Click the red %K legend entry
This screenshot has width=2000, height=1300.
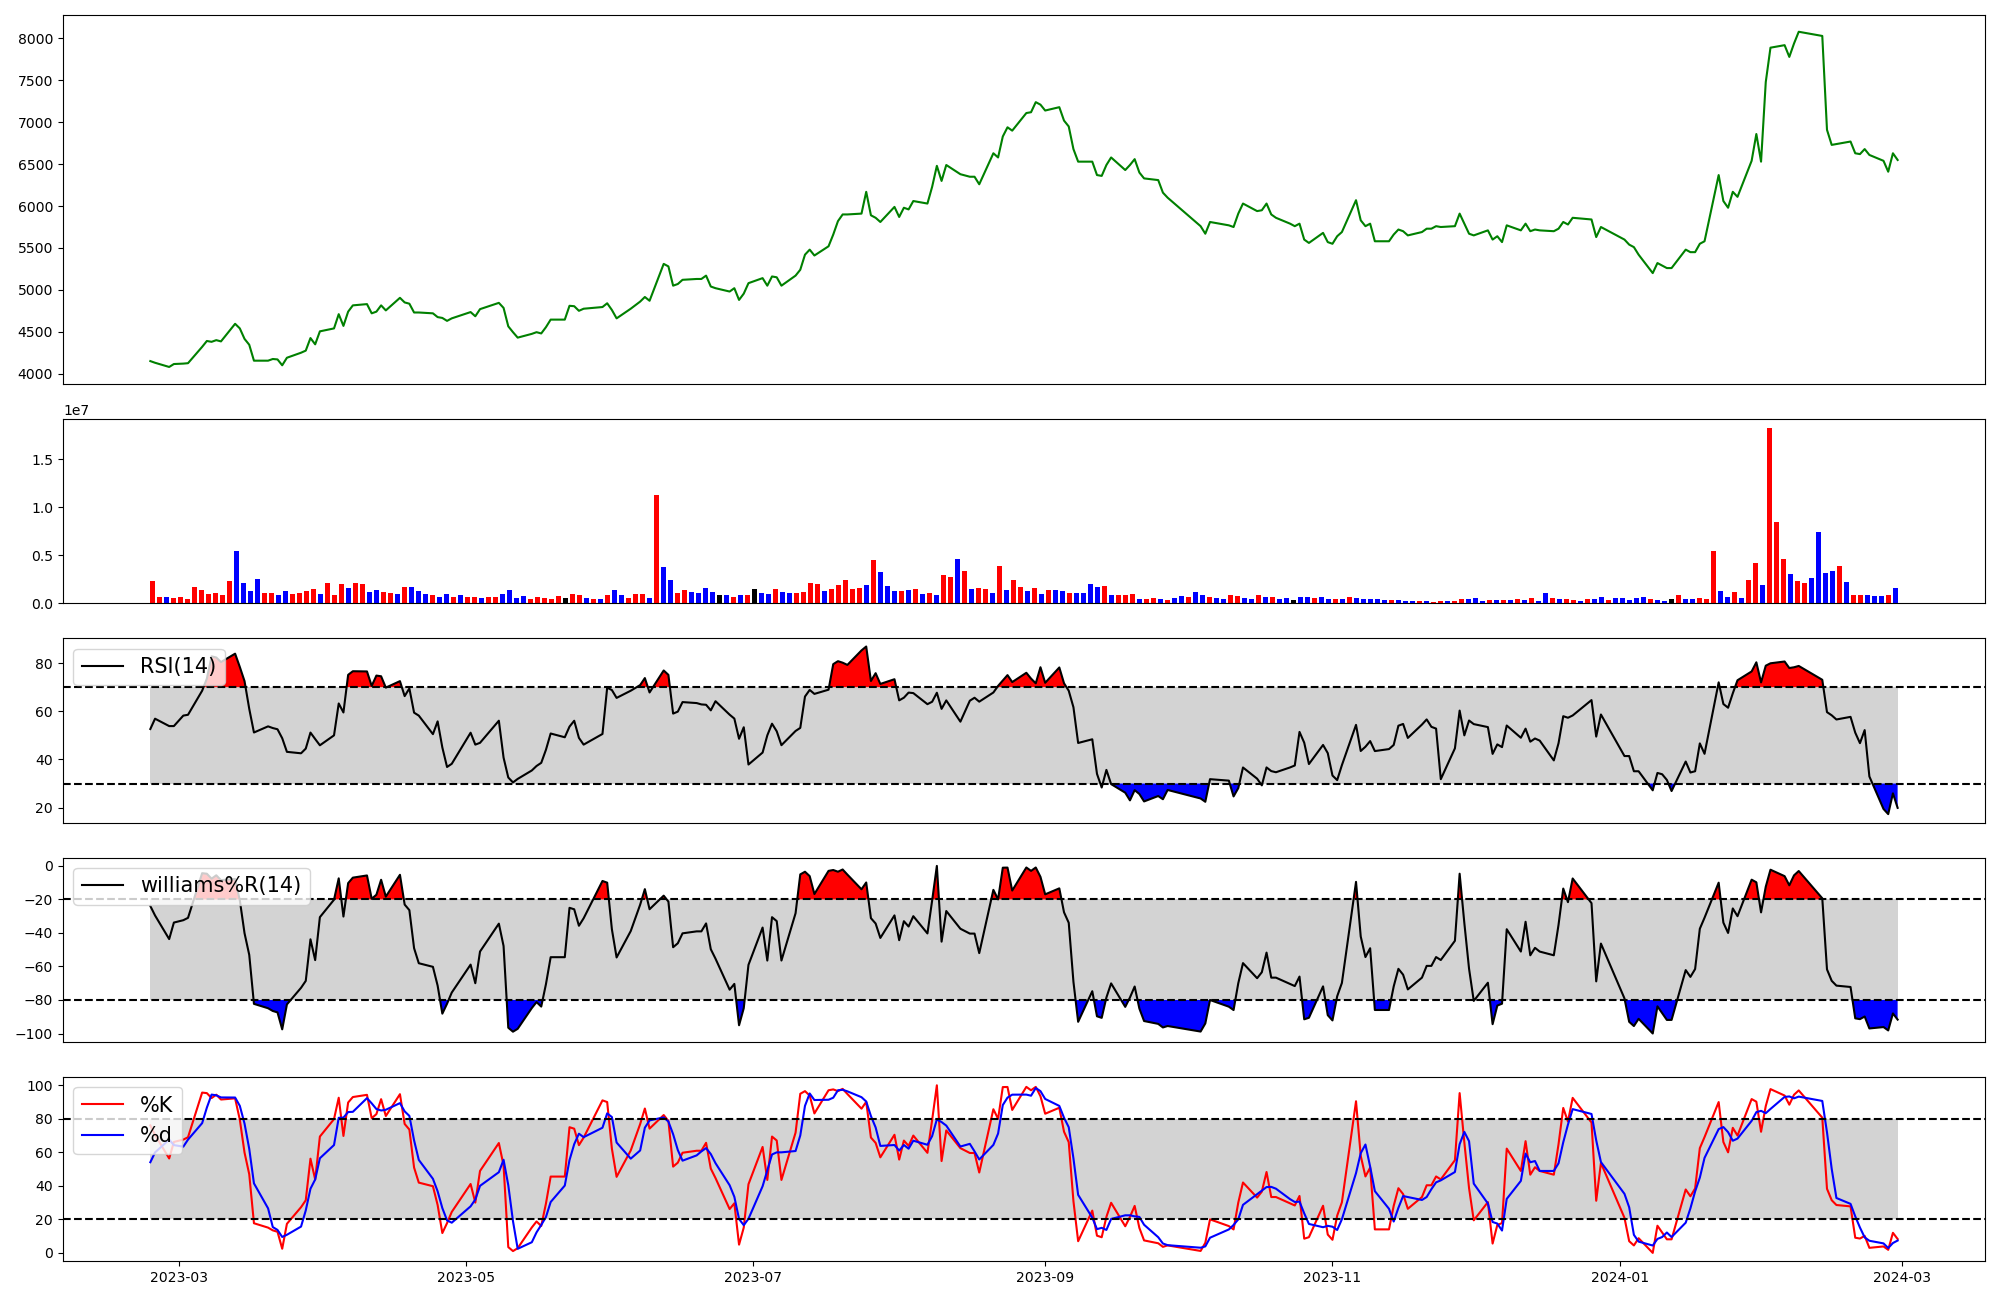click(155, 1105)
